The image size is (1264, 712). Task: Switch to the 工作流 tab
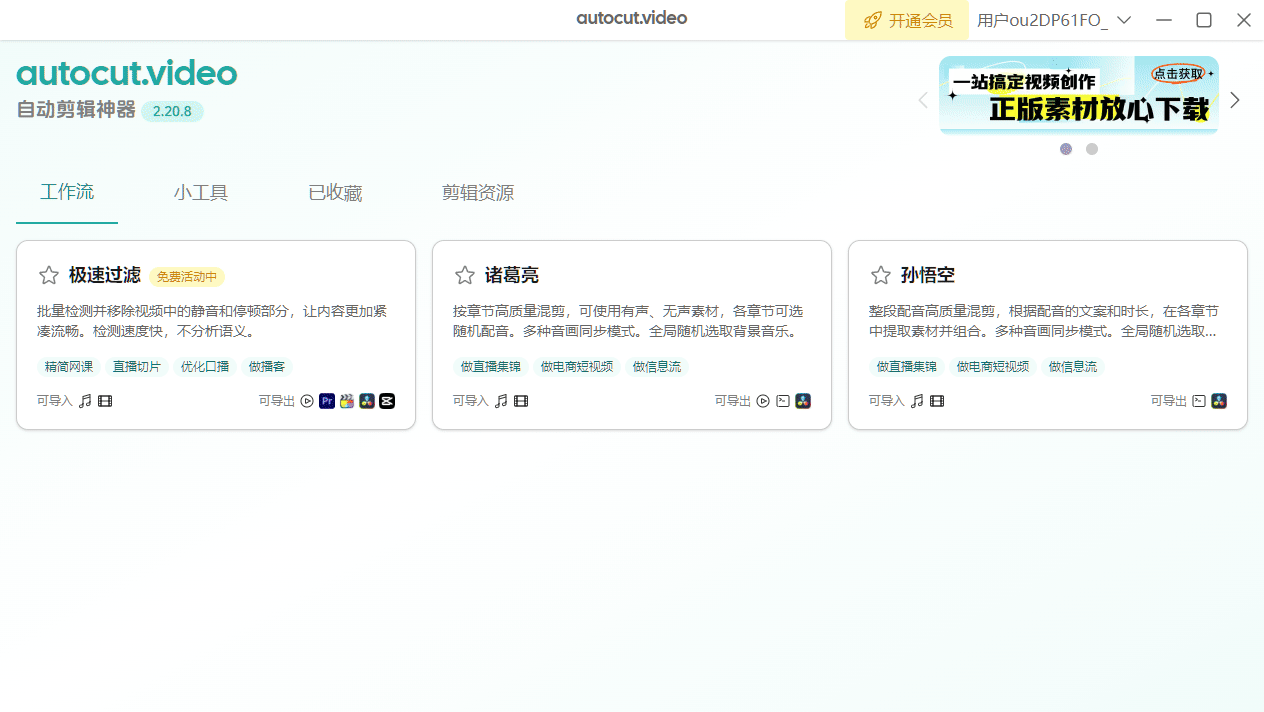point(67,192)
